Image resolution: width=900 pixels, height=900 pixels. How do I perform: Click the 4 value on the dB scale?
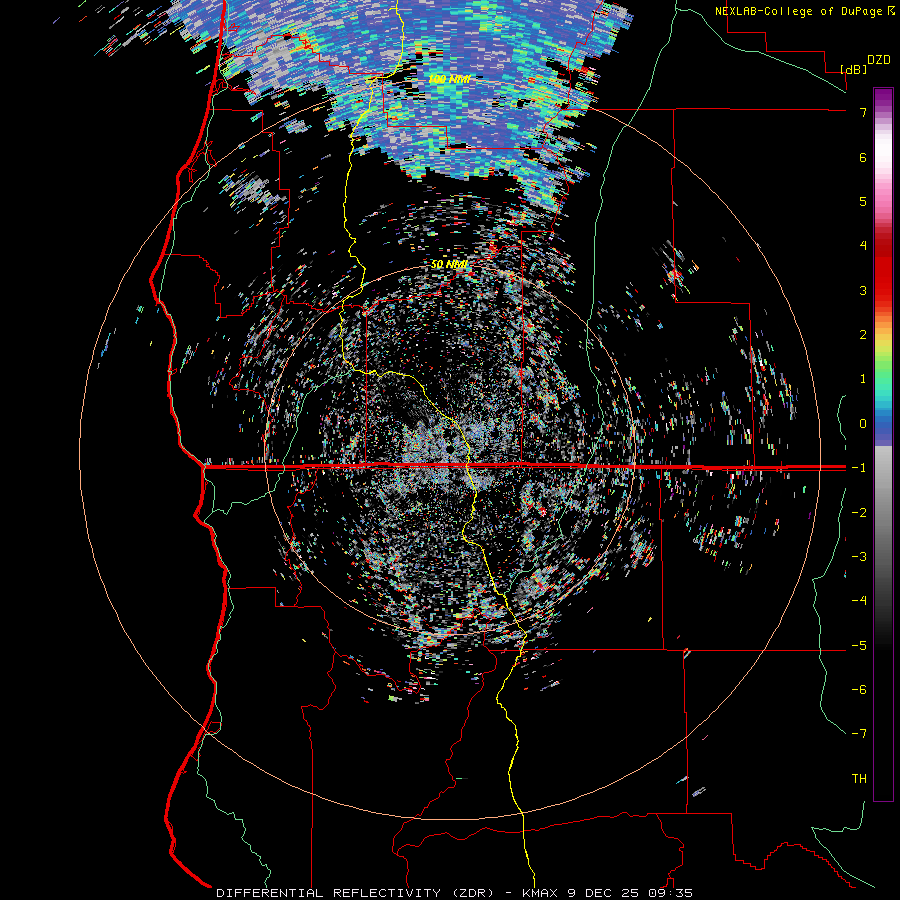point(863,246)
